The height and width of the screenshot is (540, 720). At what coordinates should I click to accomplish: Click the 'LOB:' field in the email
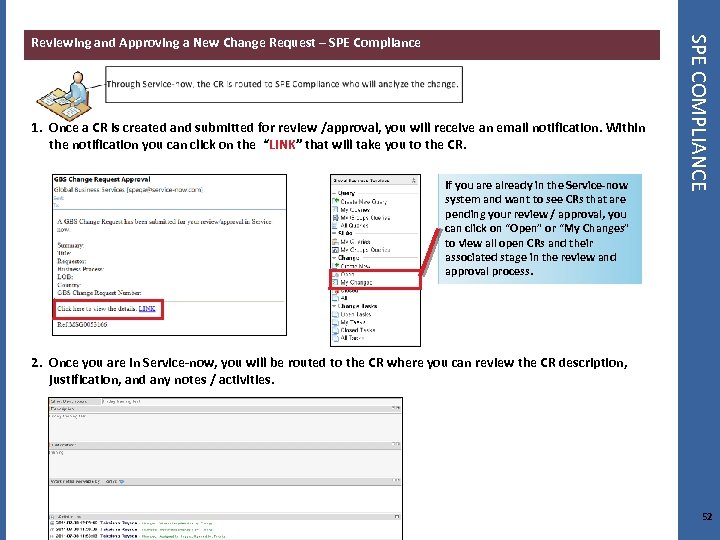[65, 277]
